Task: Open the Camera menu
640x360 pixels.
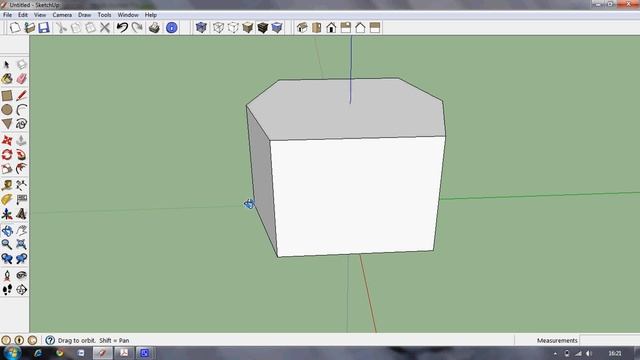Action: click(x=62, y=15)
